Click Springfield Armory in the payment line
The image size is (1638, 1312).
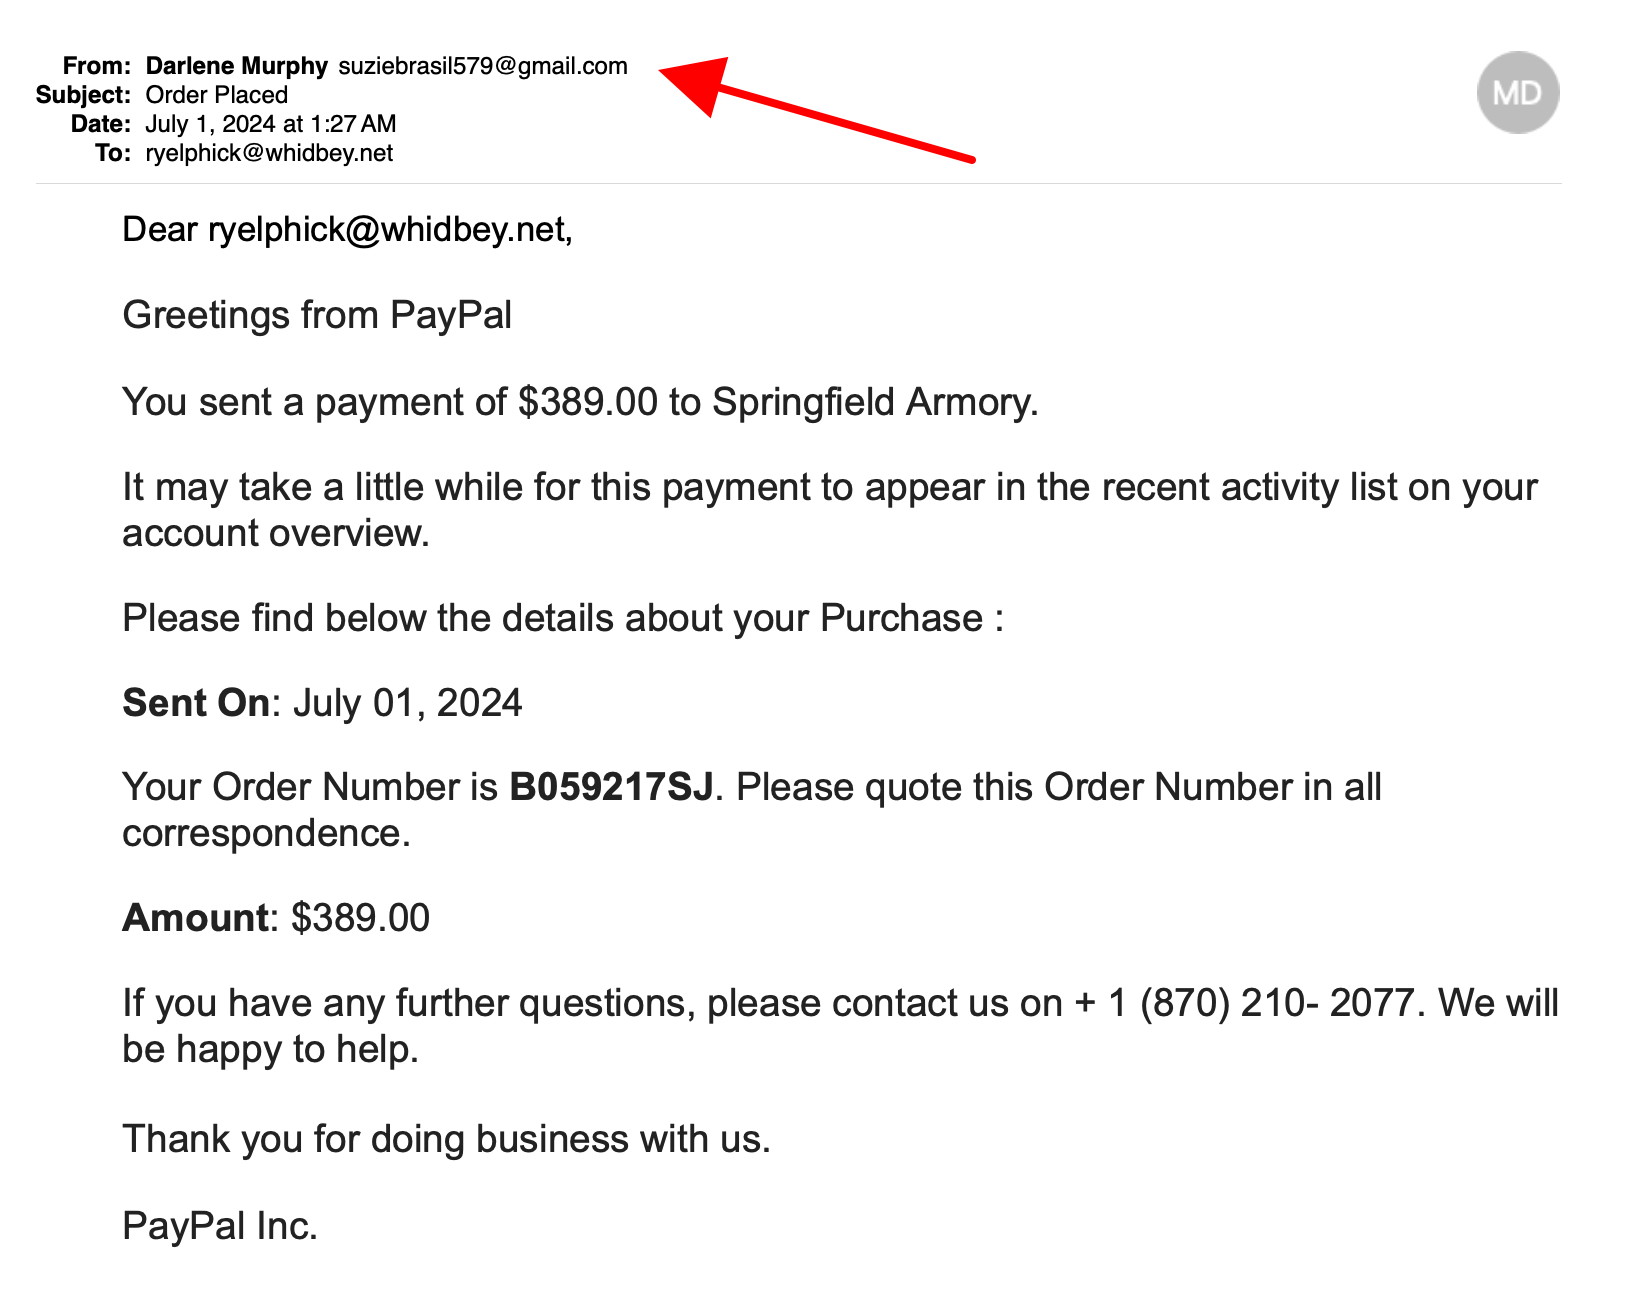point(871,402)
